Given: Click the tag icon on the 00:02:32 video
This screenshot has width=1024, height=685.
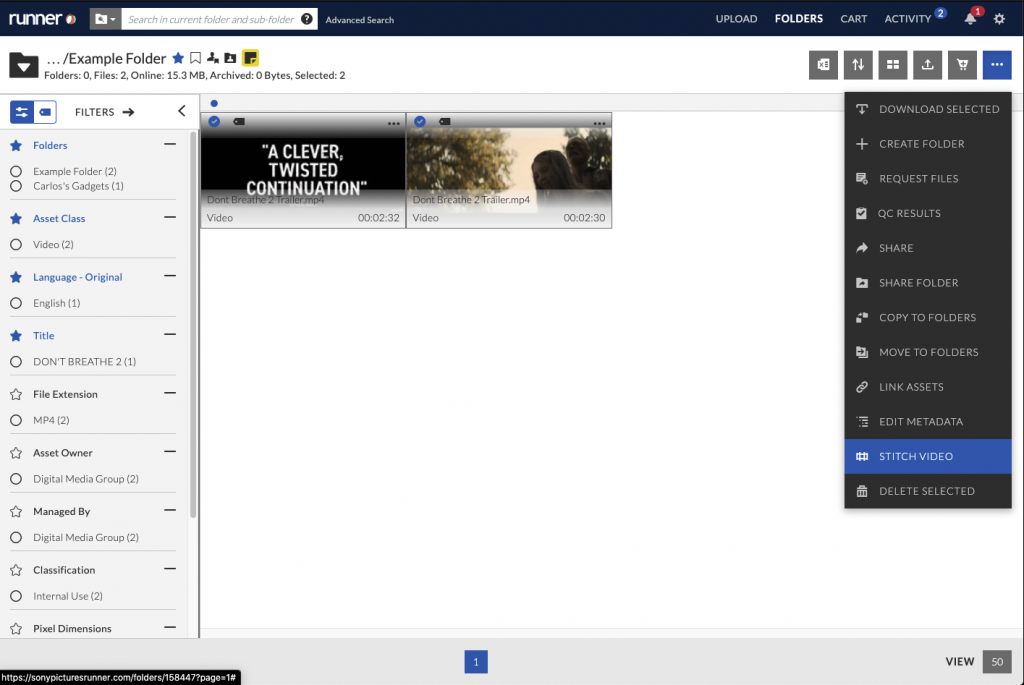Looking at the screenshot, I should point(239,121).
